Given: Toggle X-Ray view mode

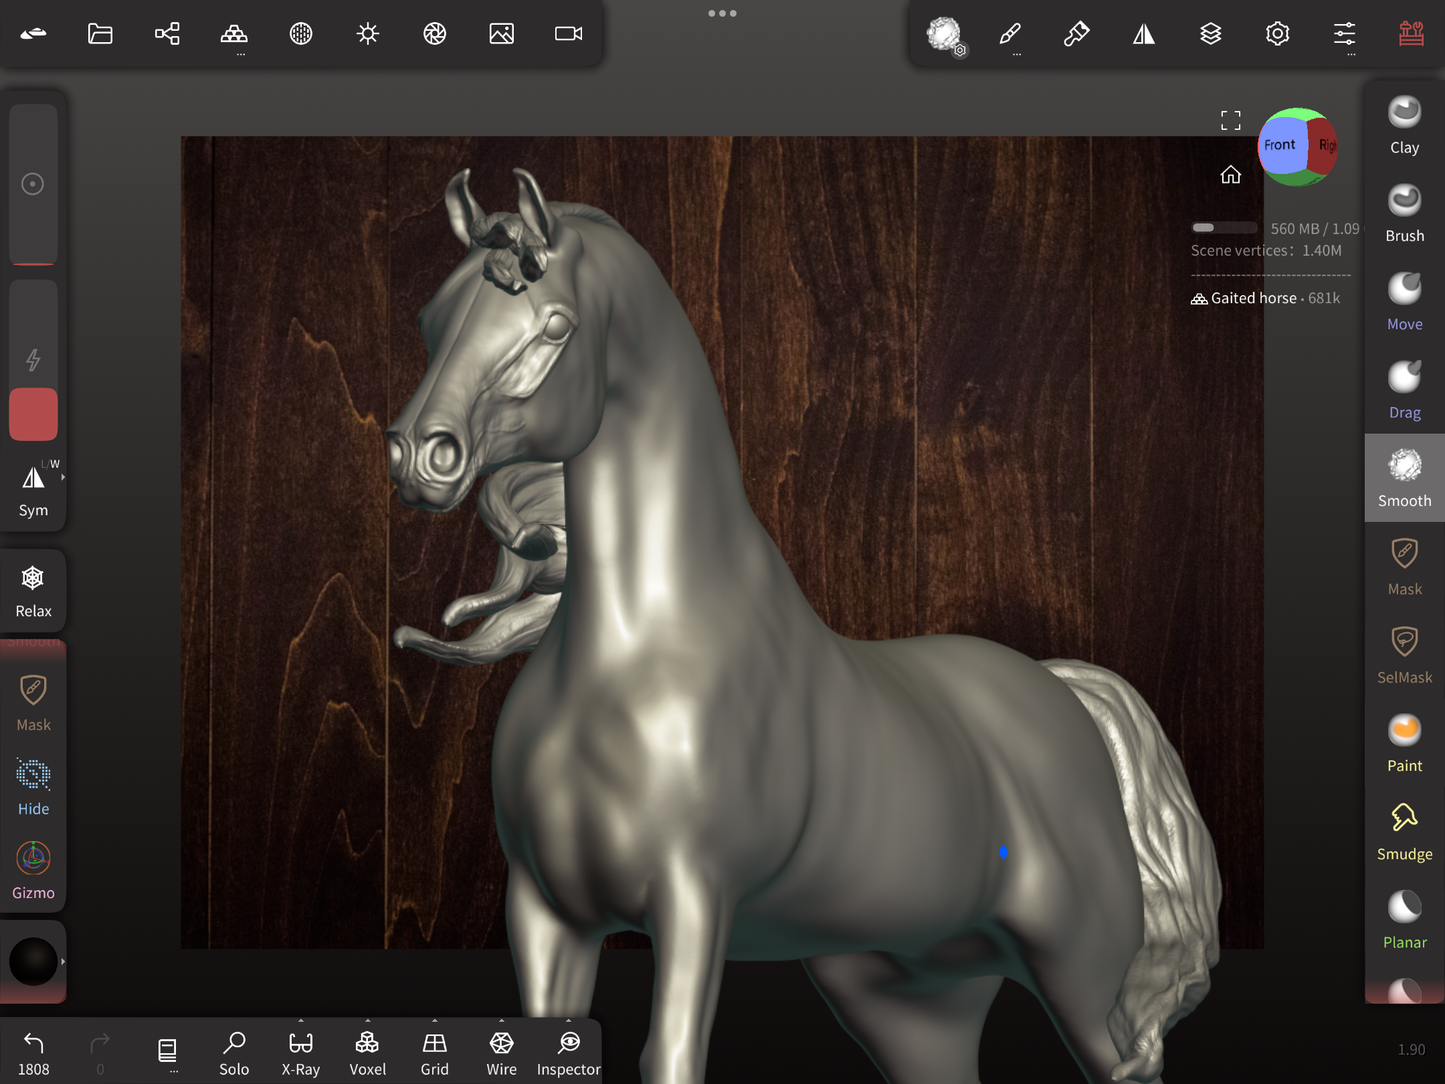Looking at the screenshot, I should (300, 1053).
